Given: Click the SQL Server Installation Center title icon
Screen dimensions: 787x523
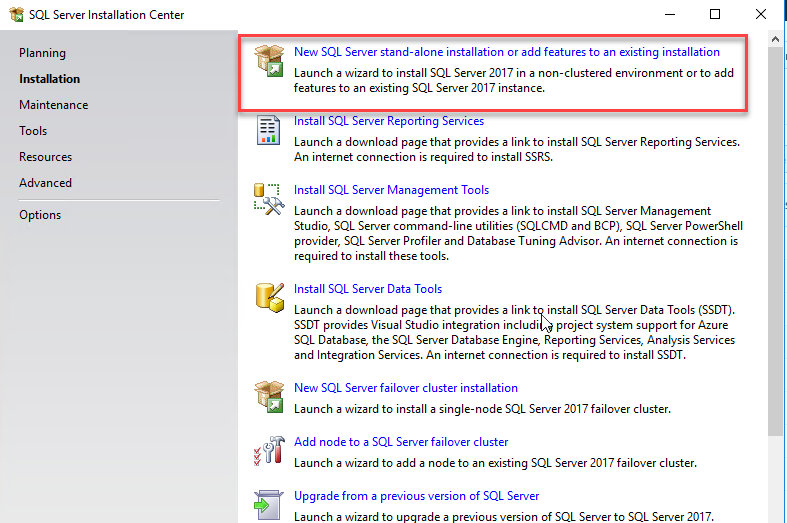Looking at the screenshot, I should tap(16, 15).
